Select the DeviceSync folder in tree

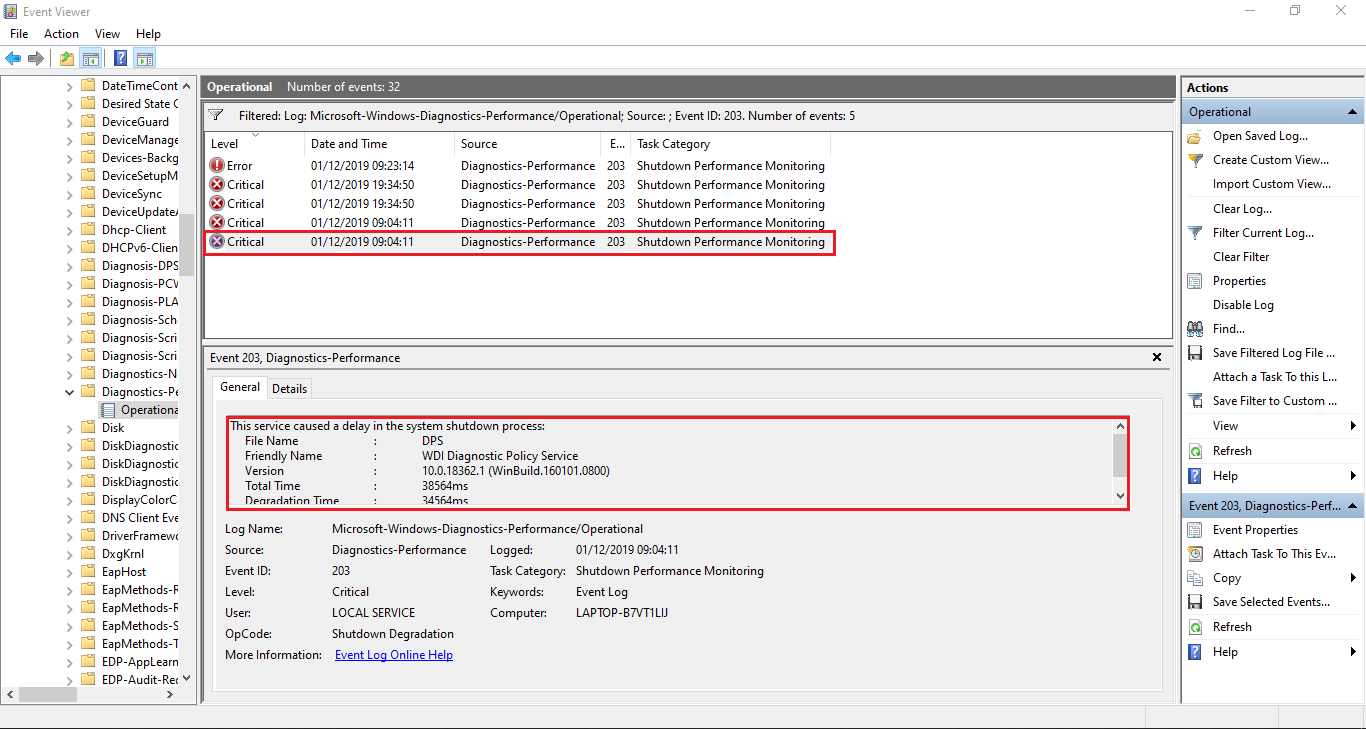131,194
